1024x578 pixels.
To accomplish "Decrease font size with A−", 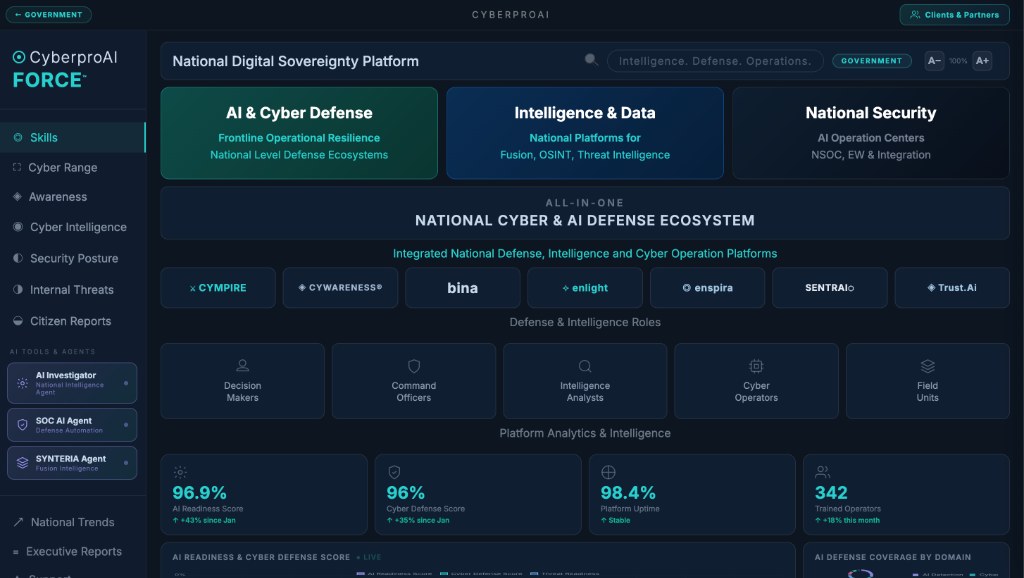I will pyautogui.click(x=935, y=61).
